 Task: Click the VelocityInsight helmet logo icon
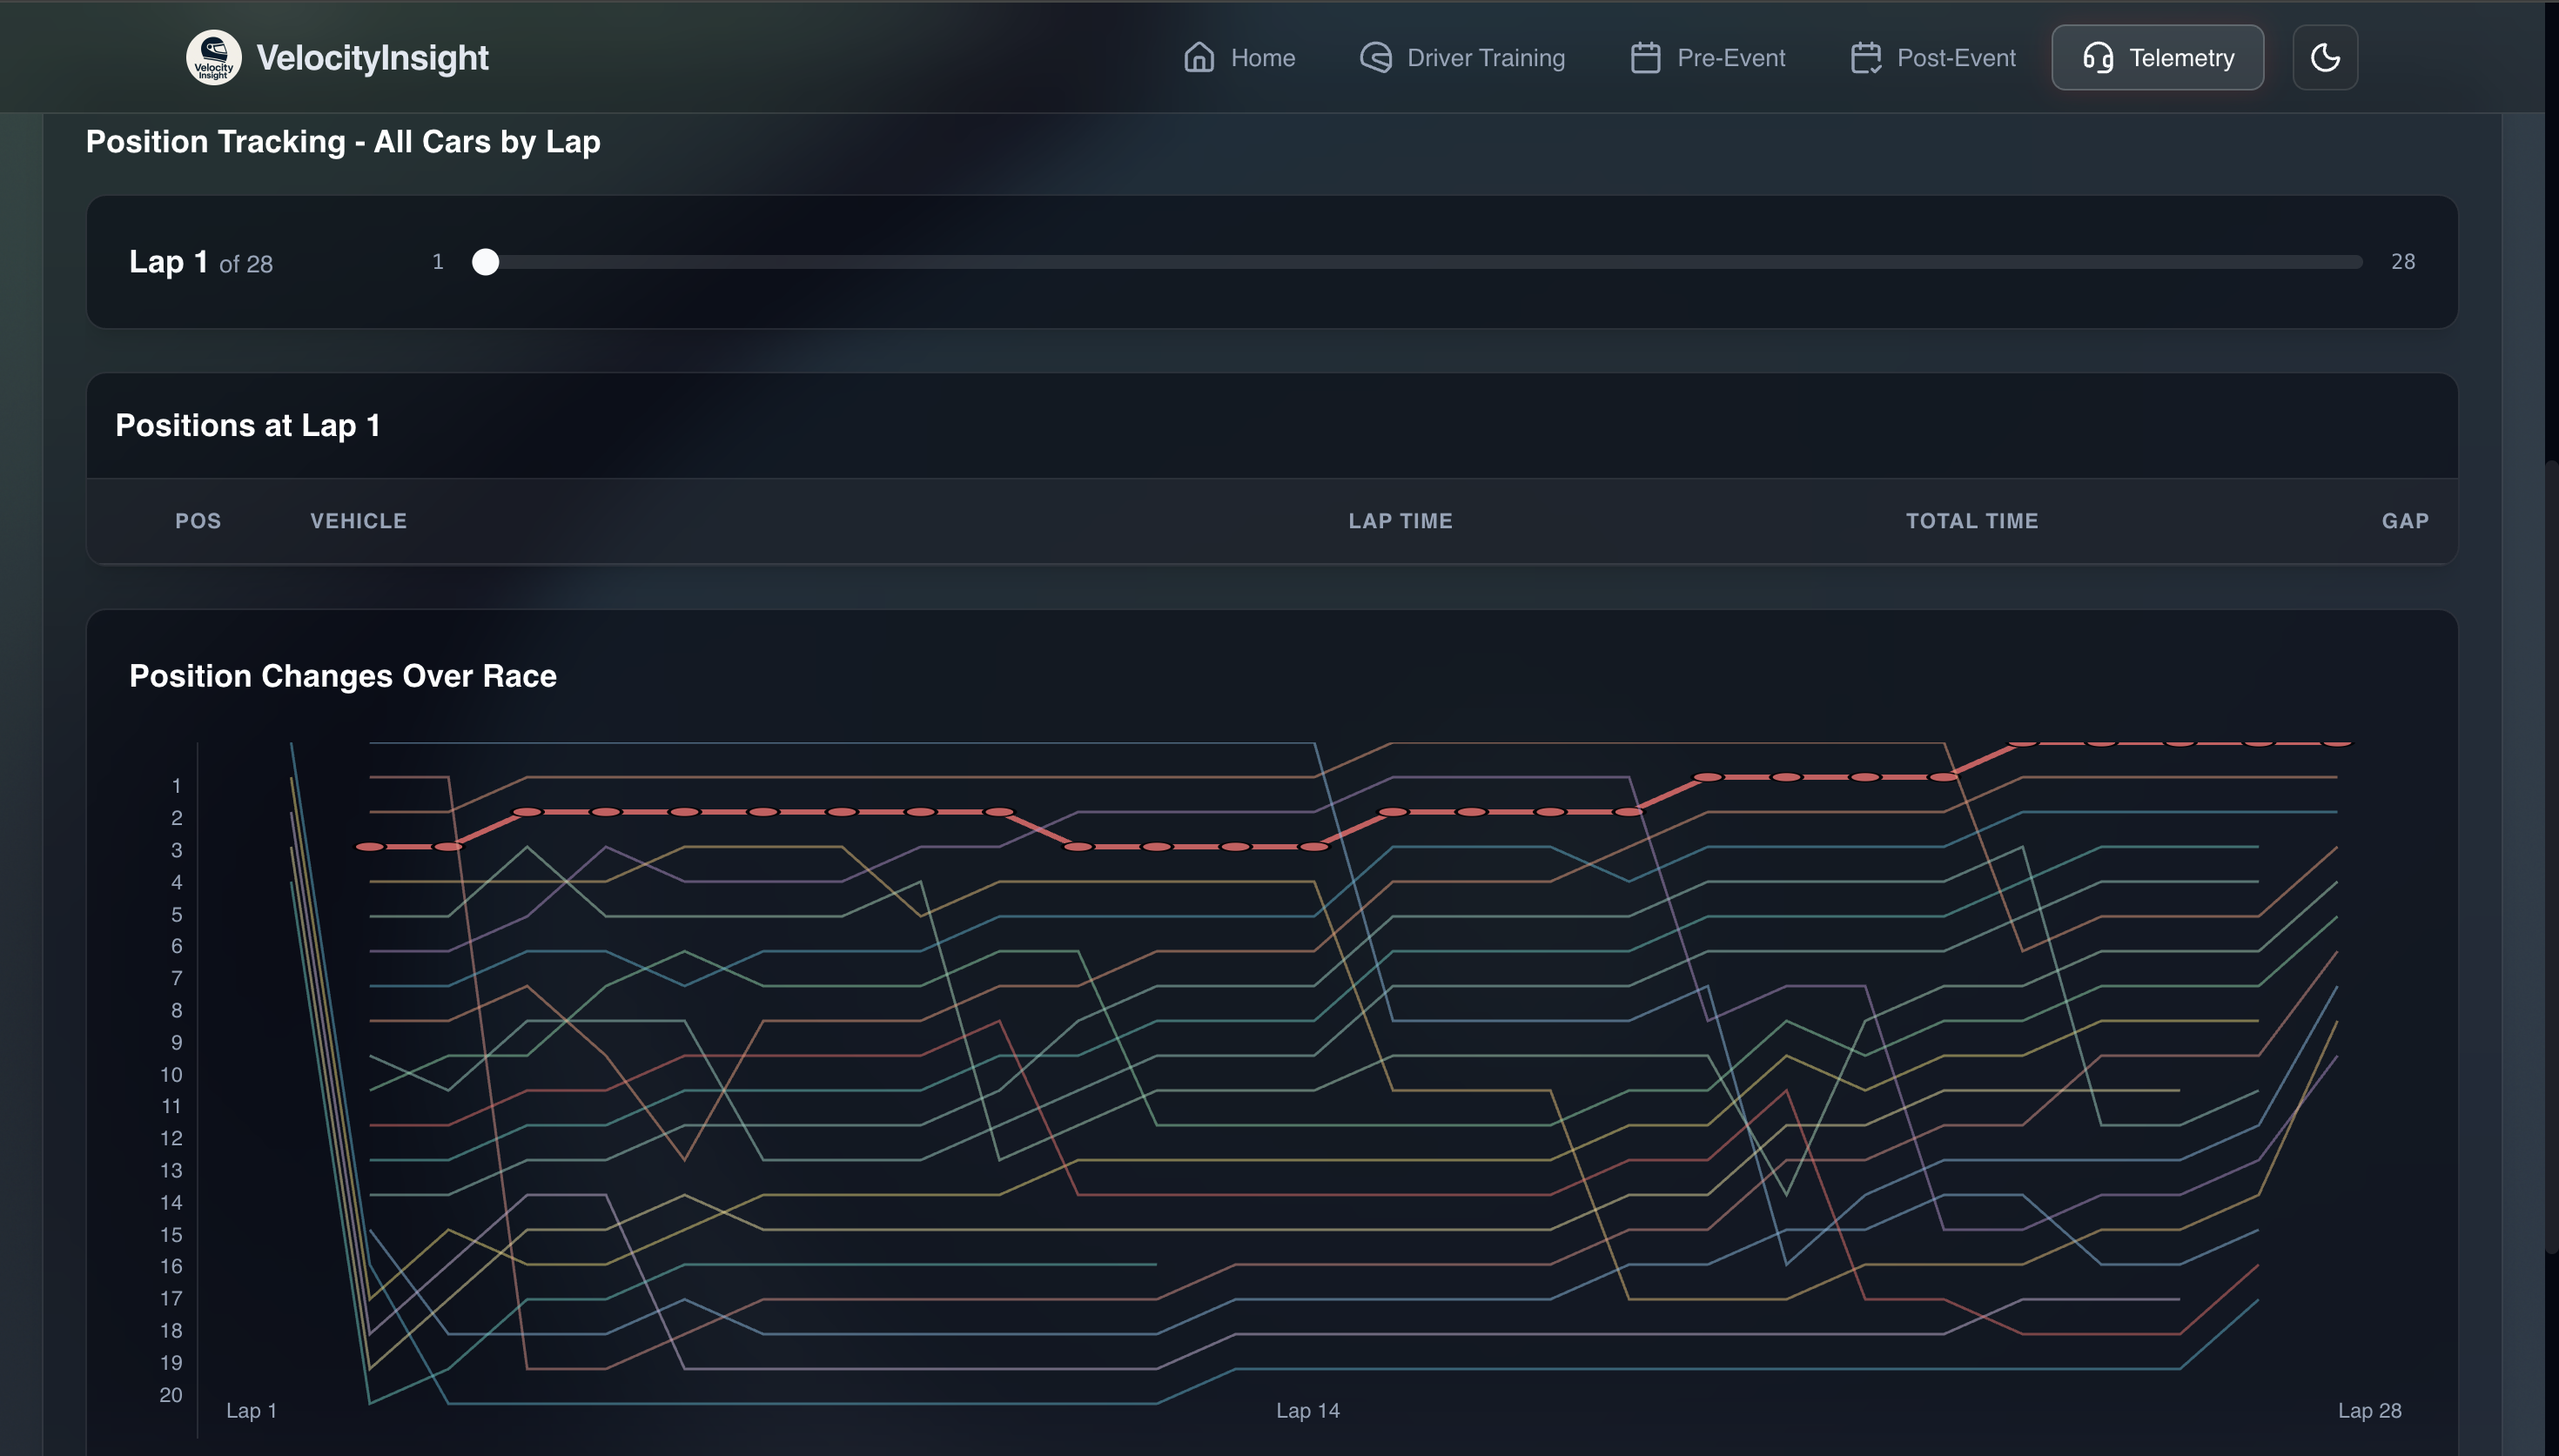[x=213, y=57]
